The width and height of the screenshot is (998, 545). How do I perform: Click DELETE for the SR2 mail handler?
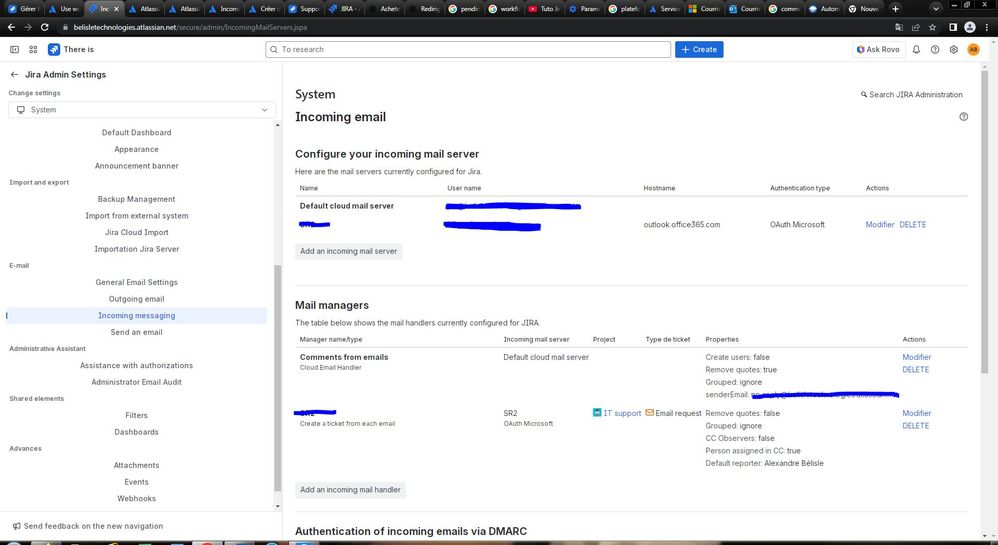[x=916, y=425]
